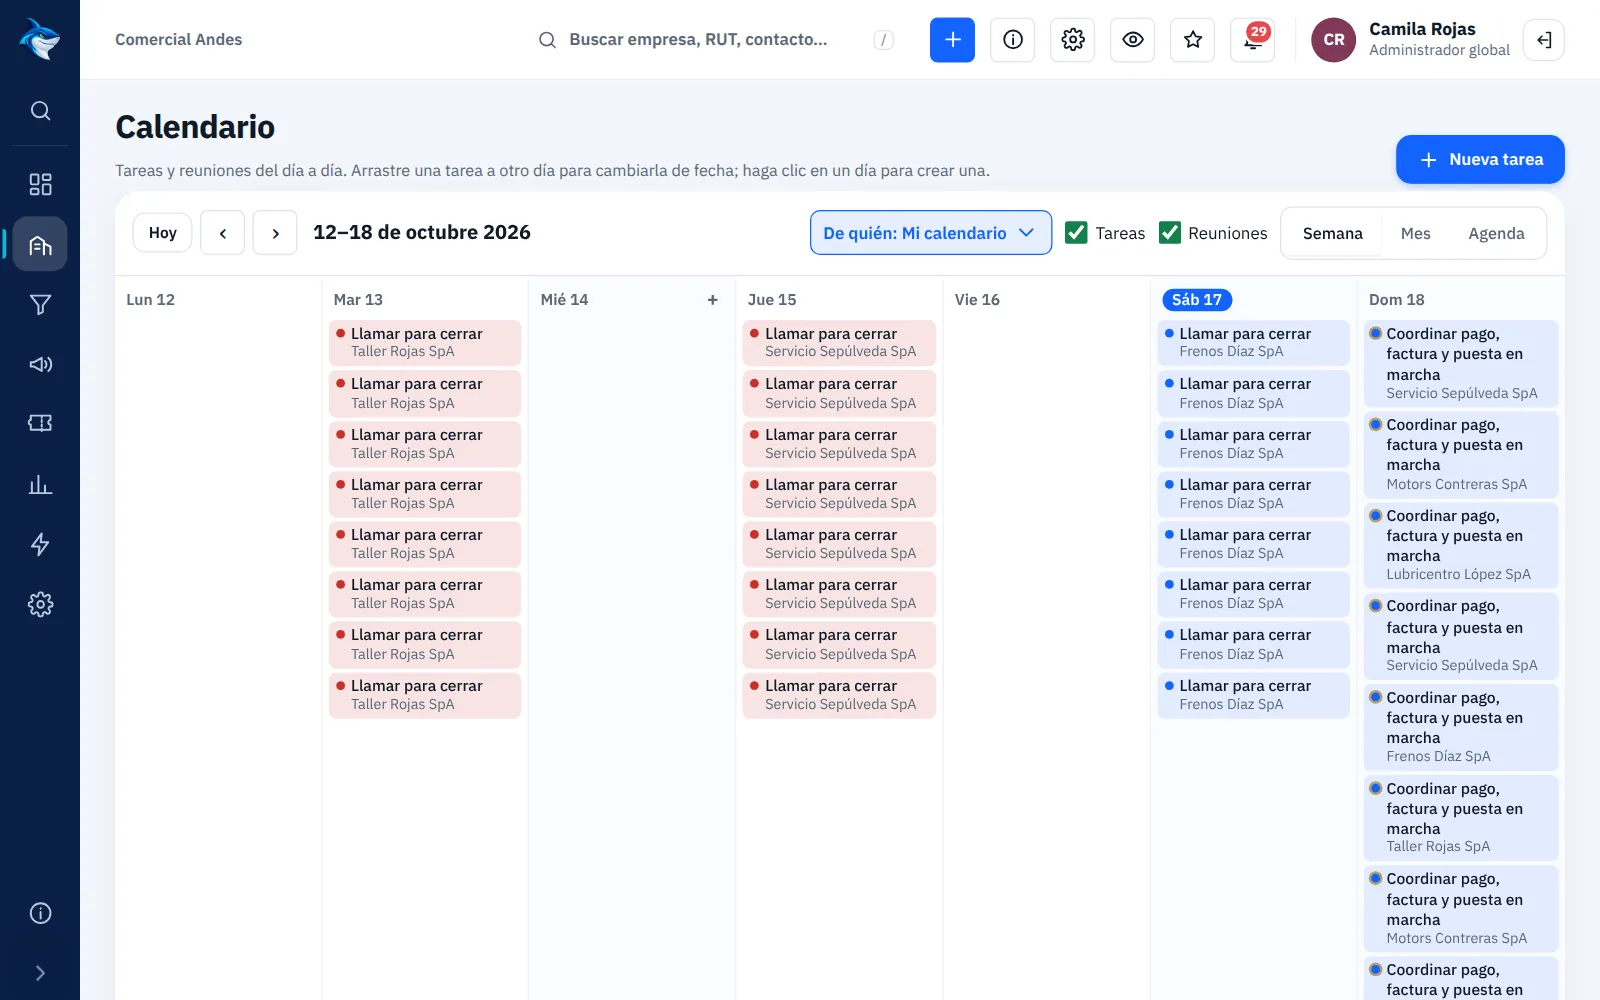Image resolution: width=1600 pixels, height=1000 pixels.
Task: Open the Coordinar pago task for Taller Rojas SpA
Action: (1461, 817)
